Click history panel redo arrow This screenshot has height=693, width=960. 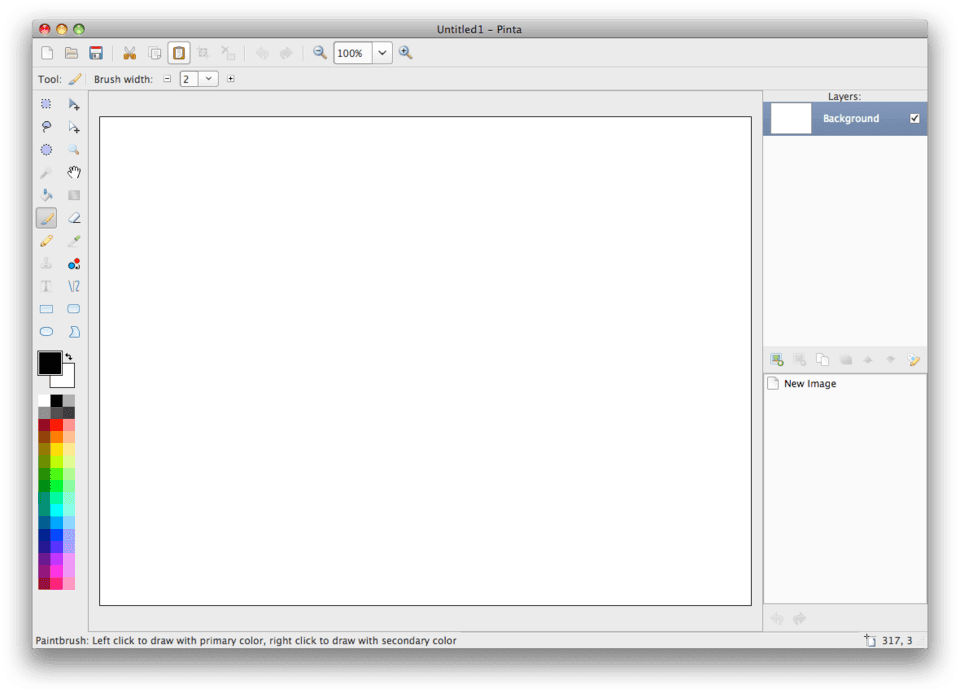[800, 619]
